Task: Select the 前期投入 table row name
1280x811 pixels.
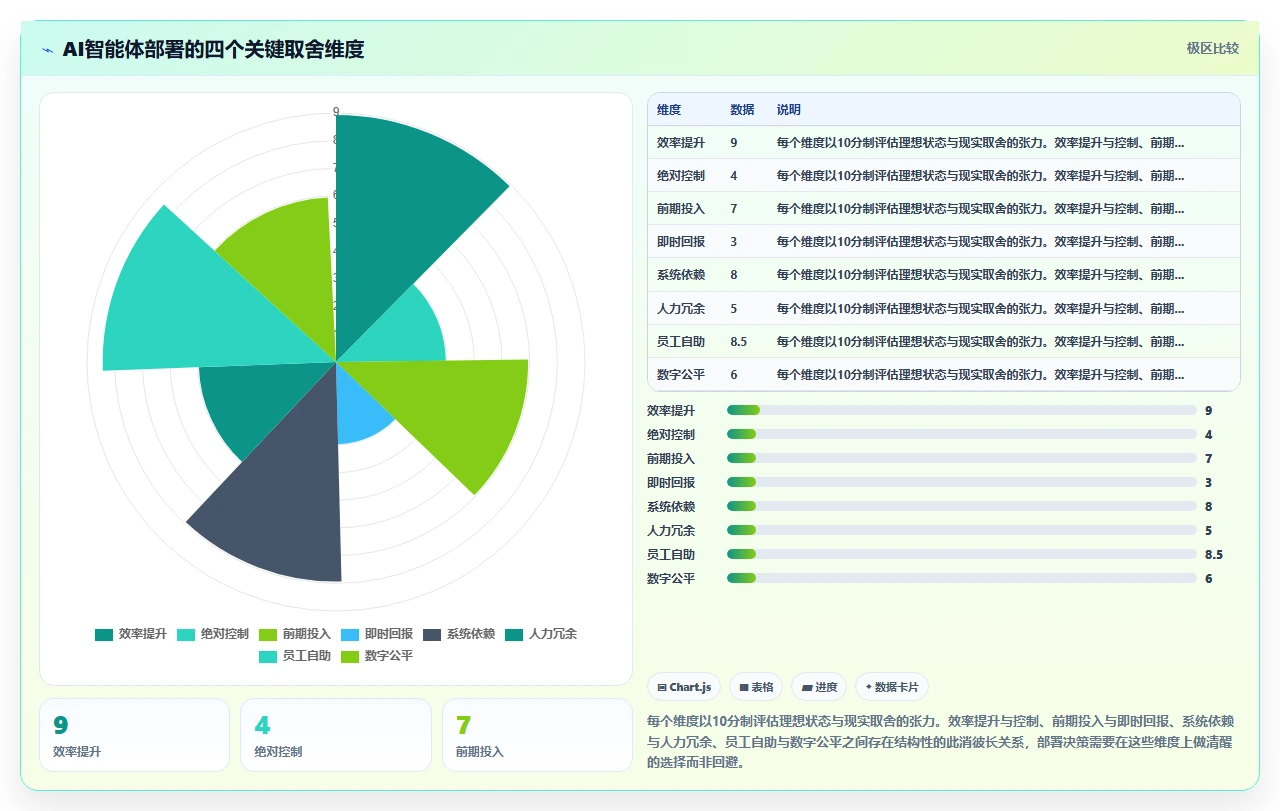Action: [x=681, y=209]
